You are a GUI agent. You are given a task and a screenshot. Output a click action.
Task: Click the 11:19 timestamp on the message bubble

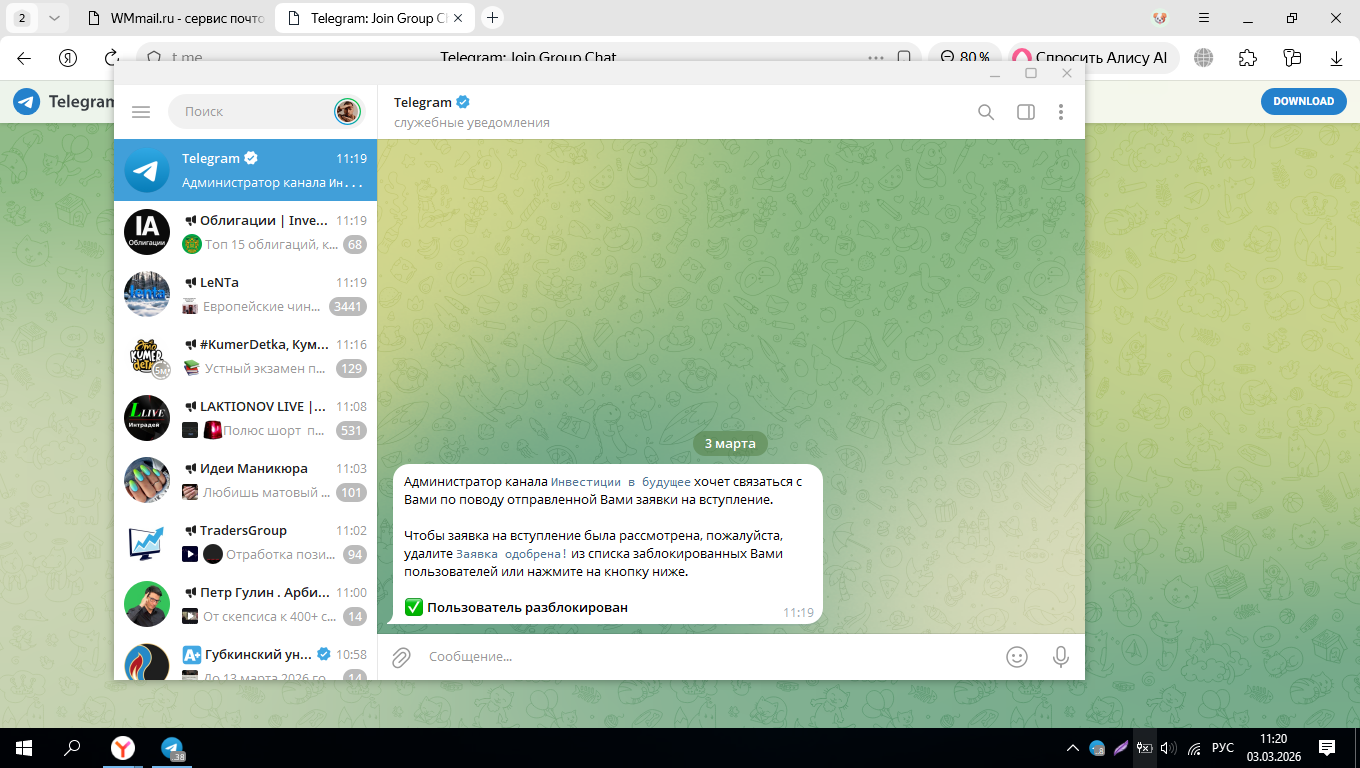[x=798, y=613]
